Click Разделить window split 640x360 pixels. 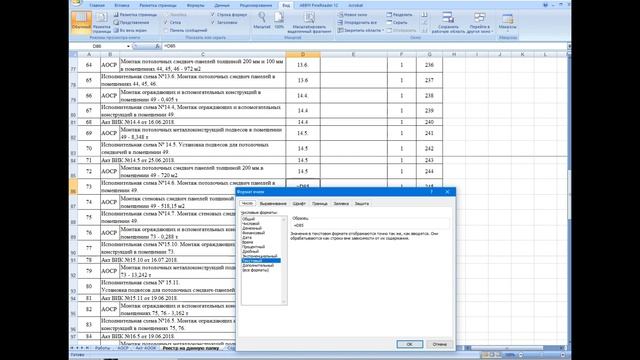click(x=399, y=15)
